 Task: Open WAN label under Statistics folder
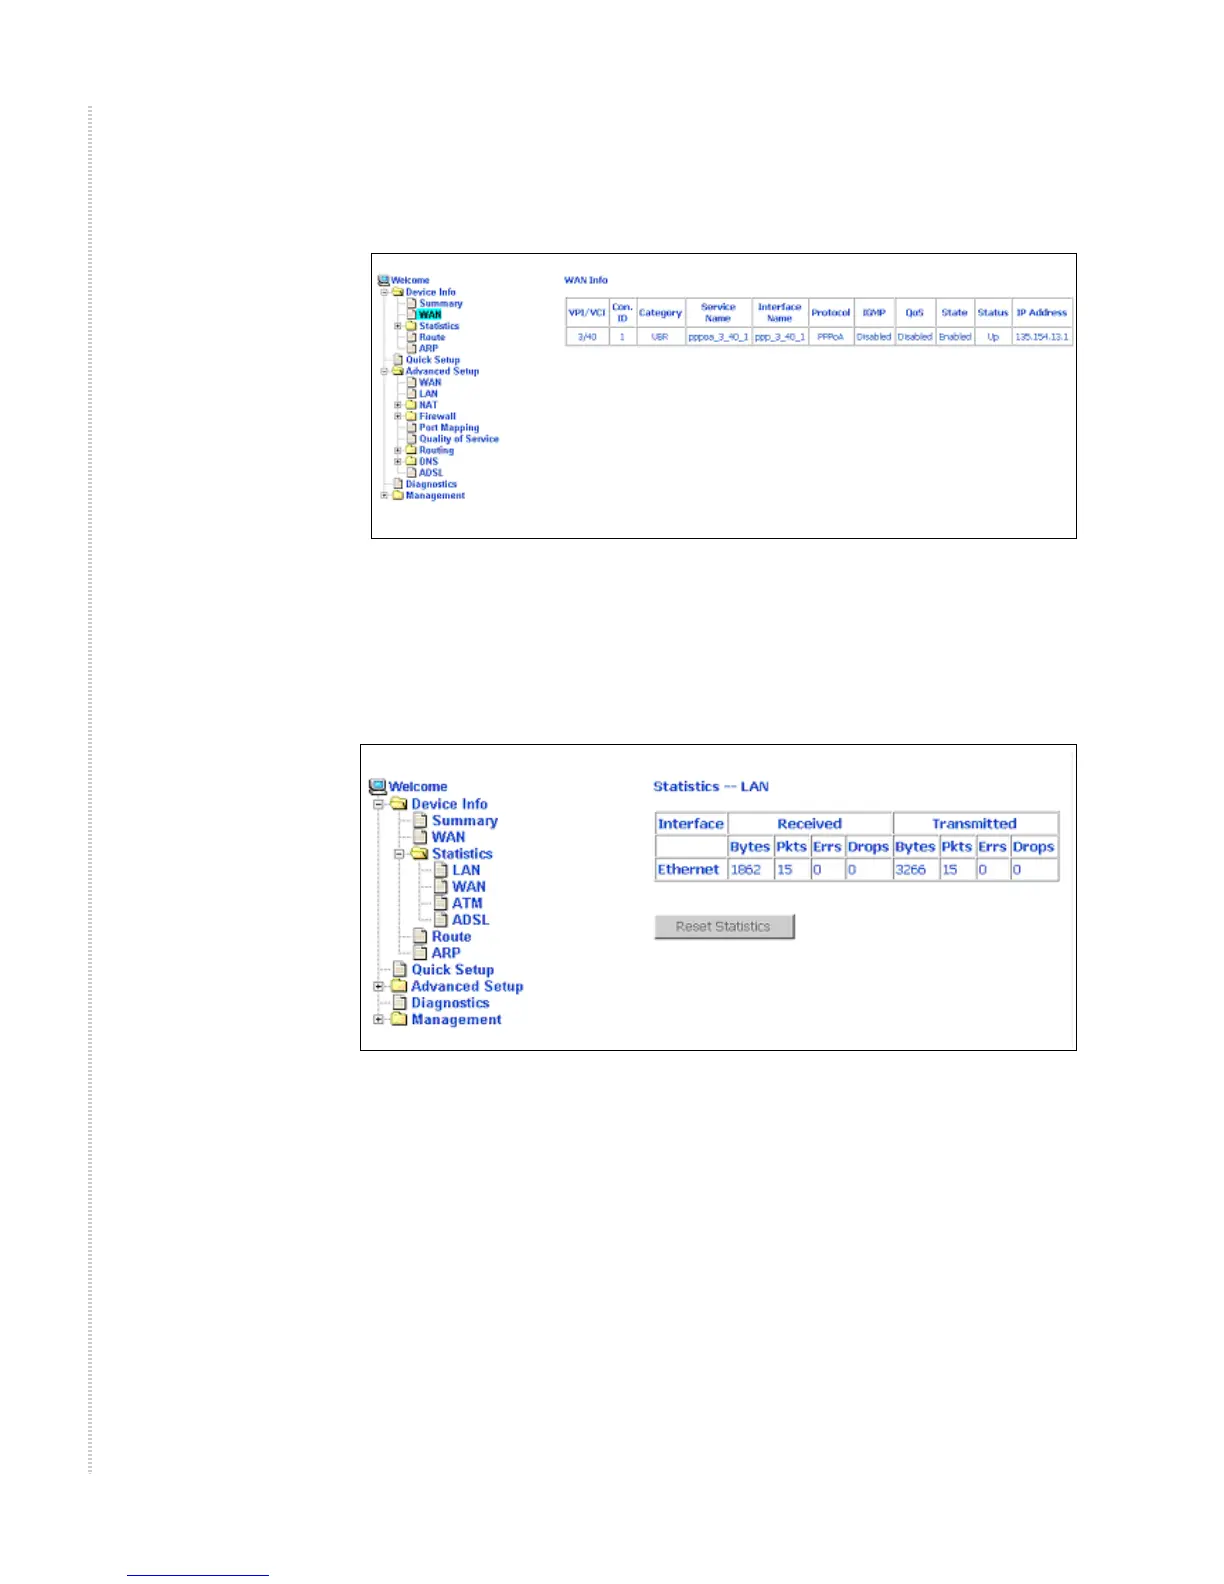coord(469,887)
